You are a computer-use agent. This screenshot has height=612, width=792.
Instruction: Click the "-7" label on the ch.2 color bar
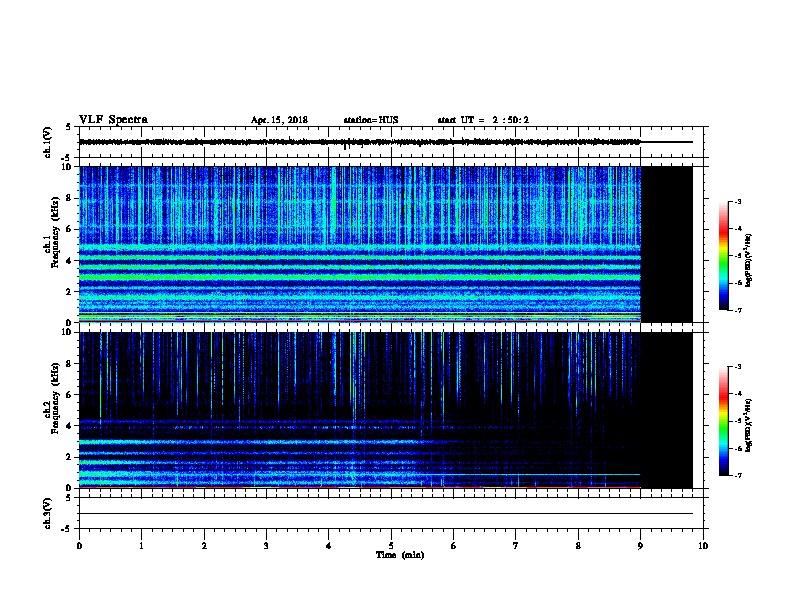(737, 475)
